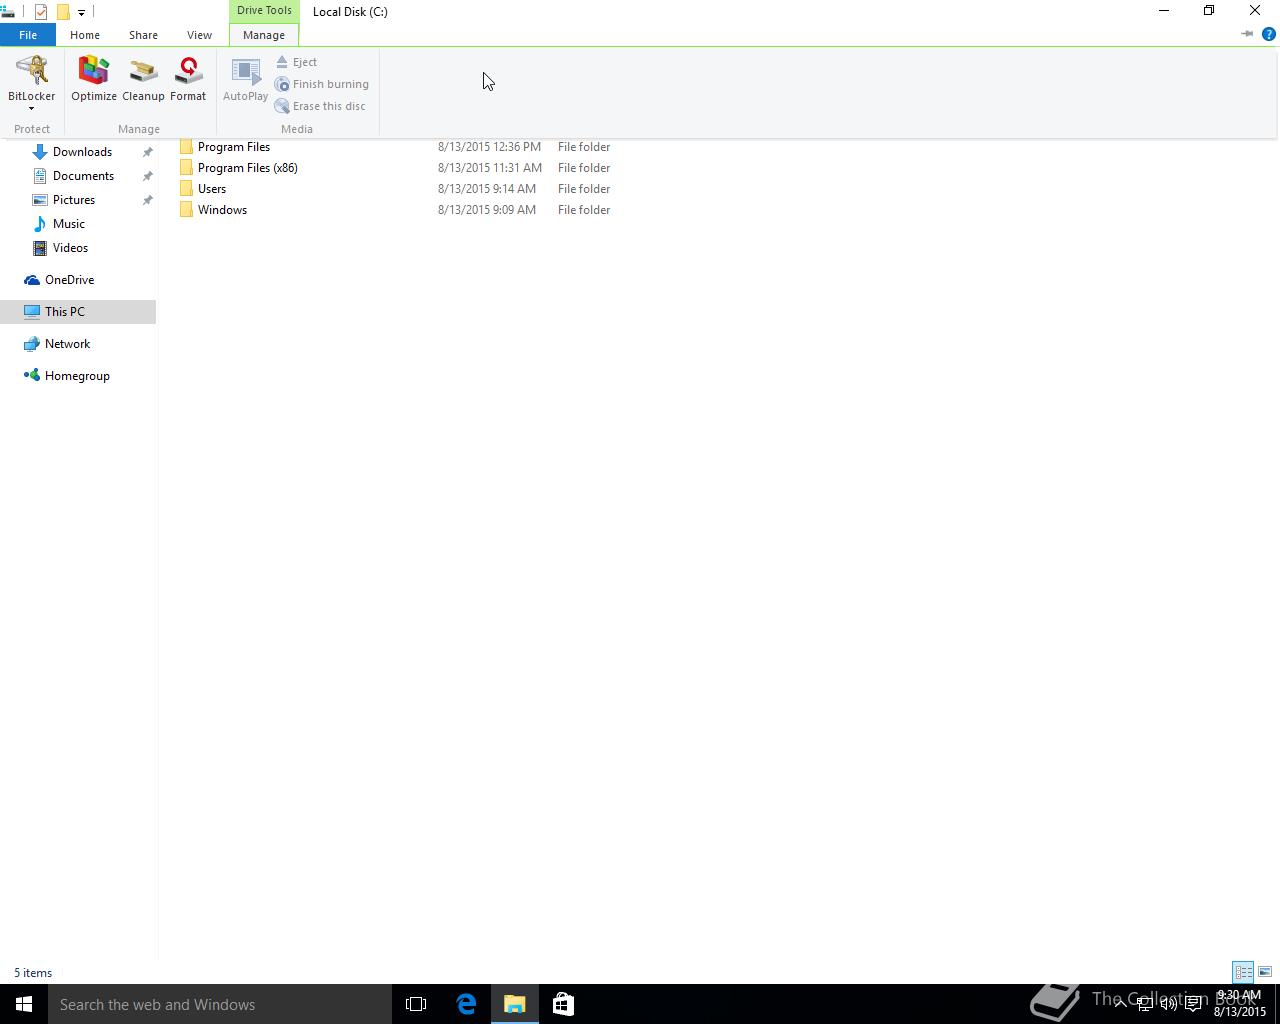Image resolution: width=1280 pixels, height=1024 pixels.
Task: Click Finish burning in the ribbon
Action: point(322,84)
